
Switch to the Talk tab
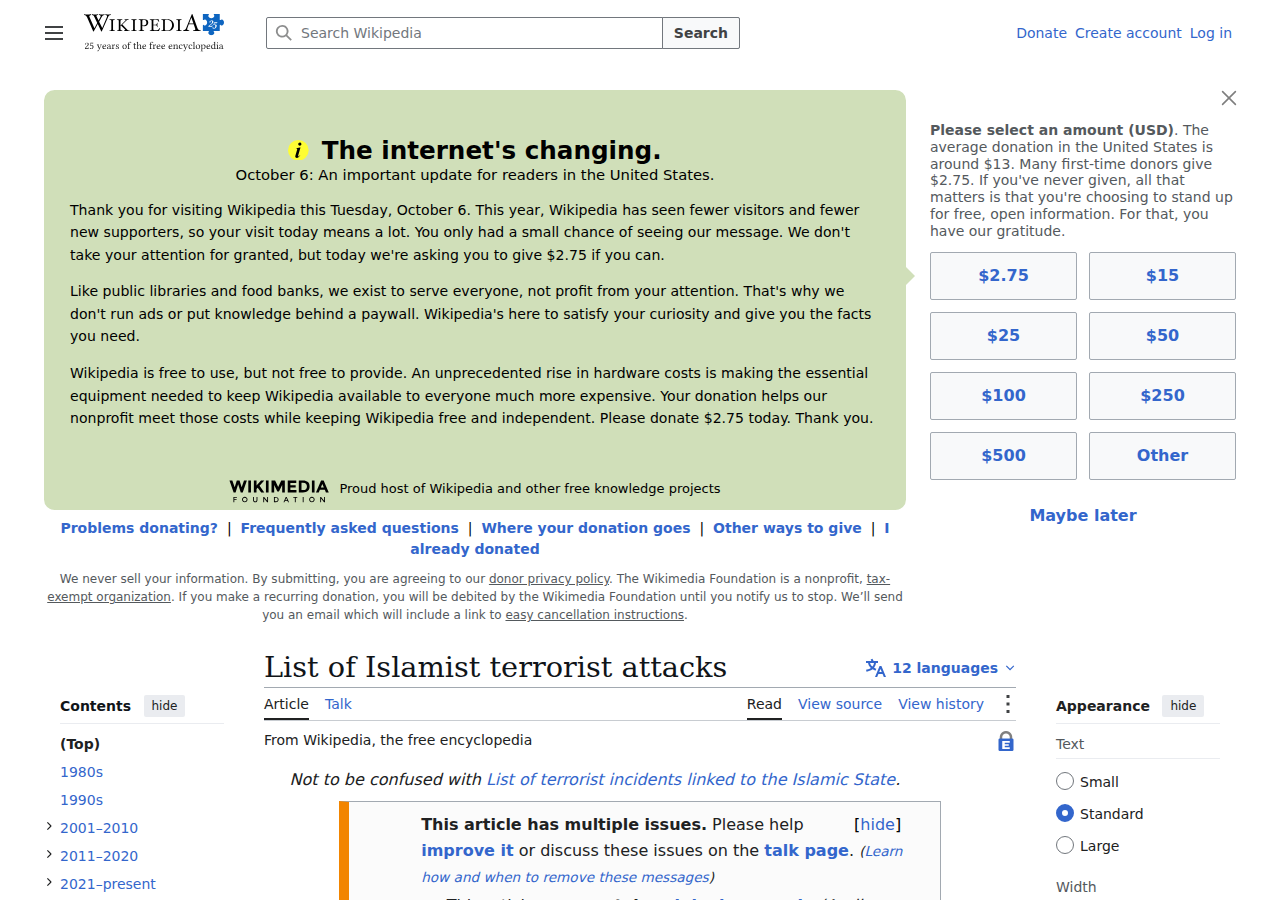point(338,704)
